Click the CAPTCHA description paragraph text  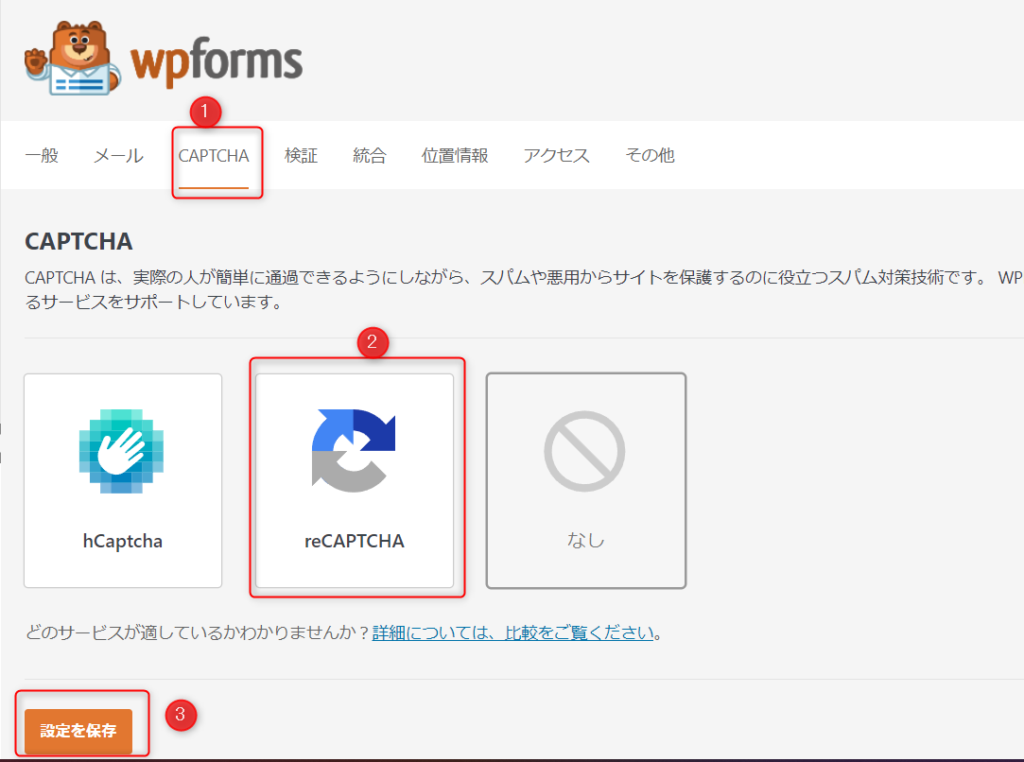pyautogui.click(x=524, y=290)
